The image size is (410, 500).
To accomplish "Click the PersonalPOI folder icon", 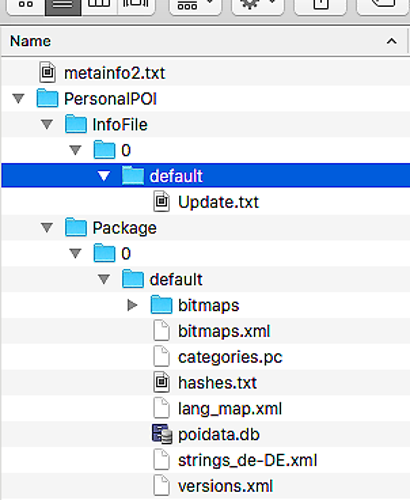I will 47,98.
